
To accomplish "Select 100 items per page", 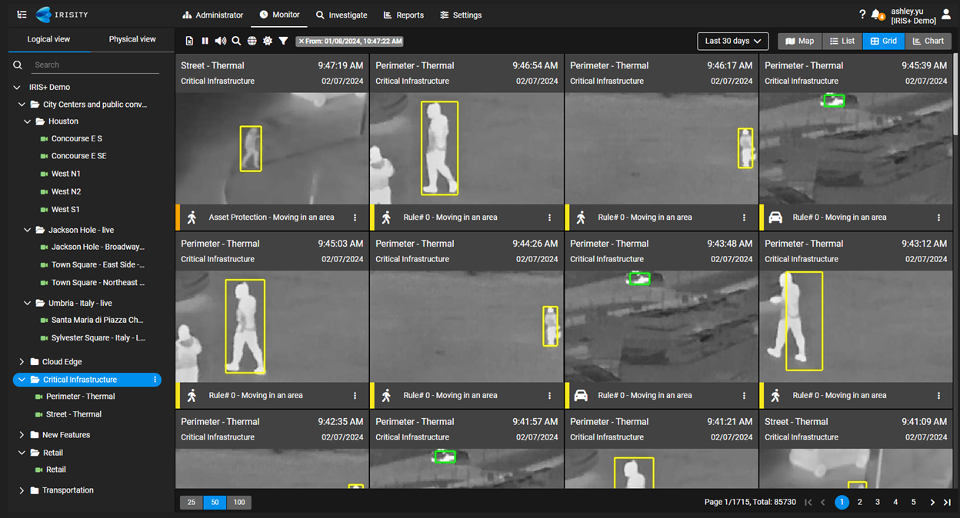I will pyautogui.click(x=239, y=502).
